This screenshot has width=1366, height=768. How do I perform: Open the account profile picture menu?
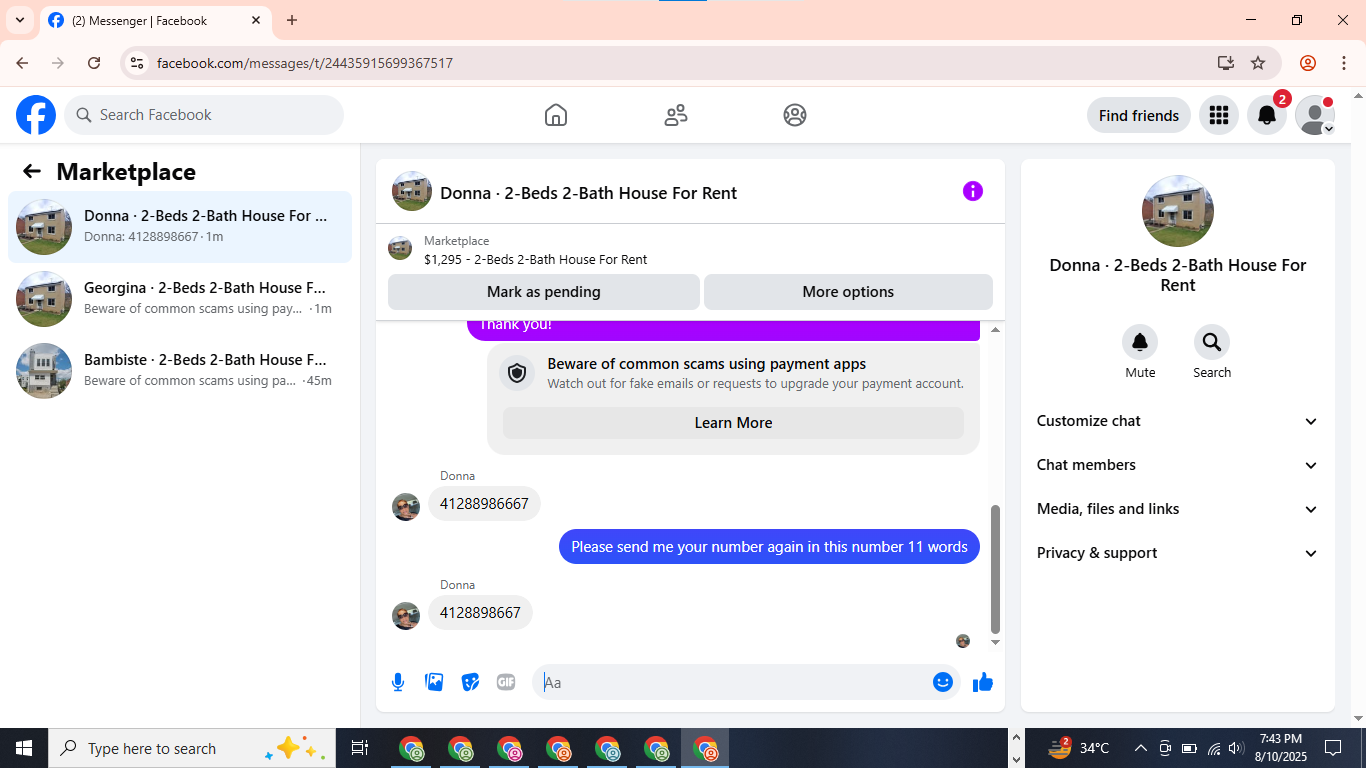tap(1315, 115)
